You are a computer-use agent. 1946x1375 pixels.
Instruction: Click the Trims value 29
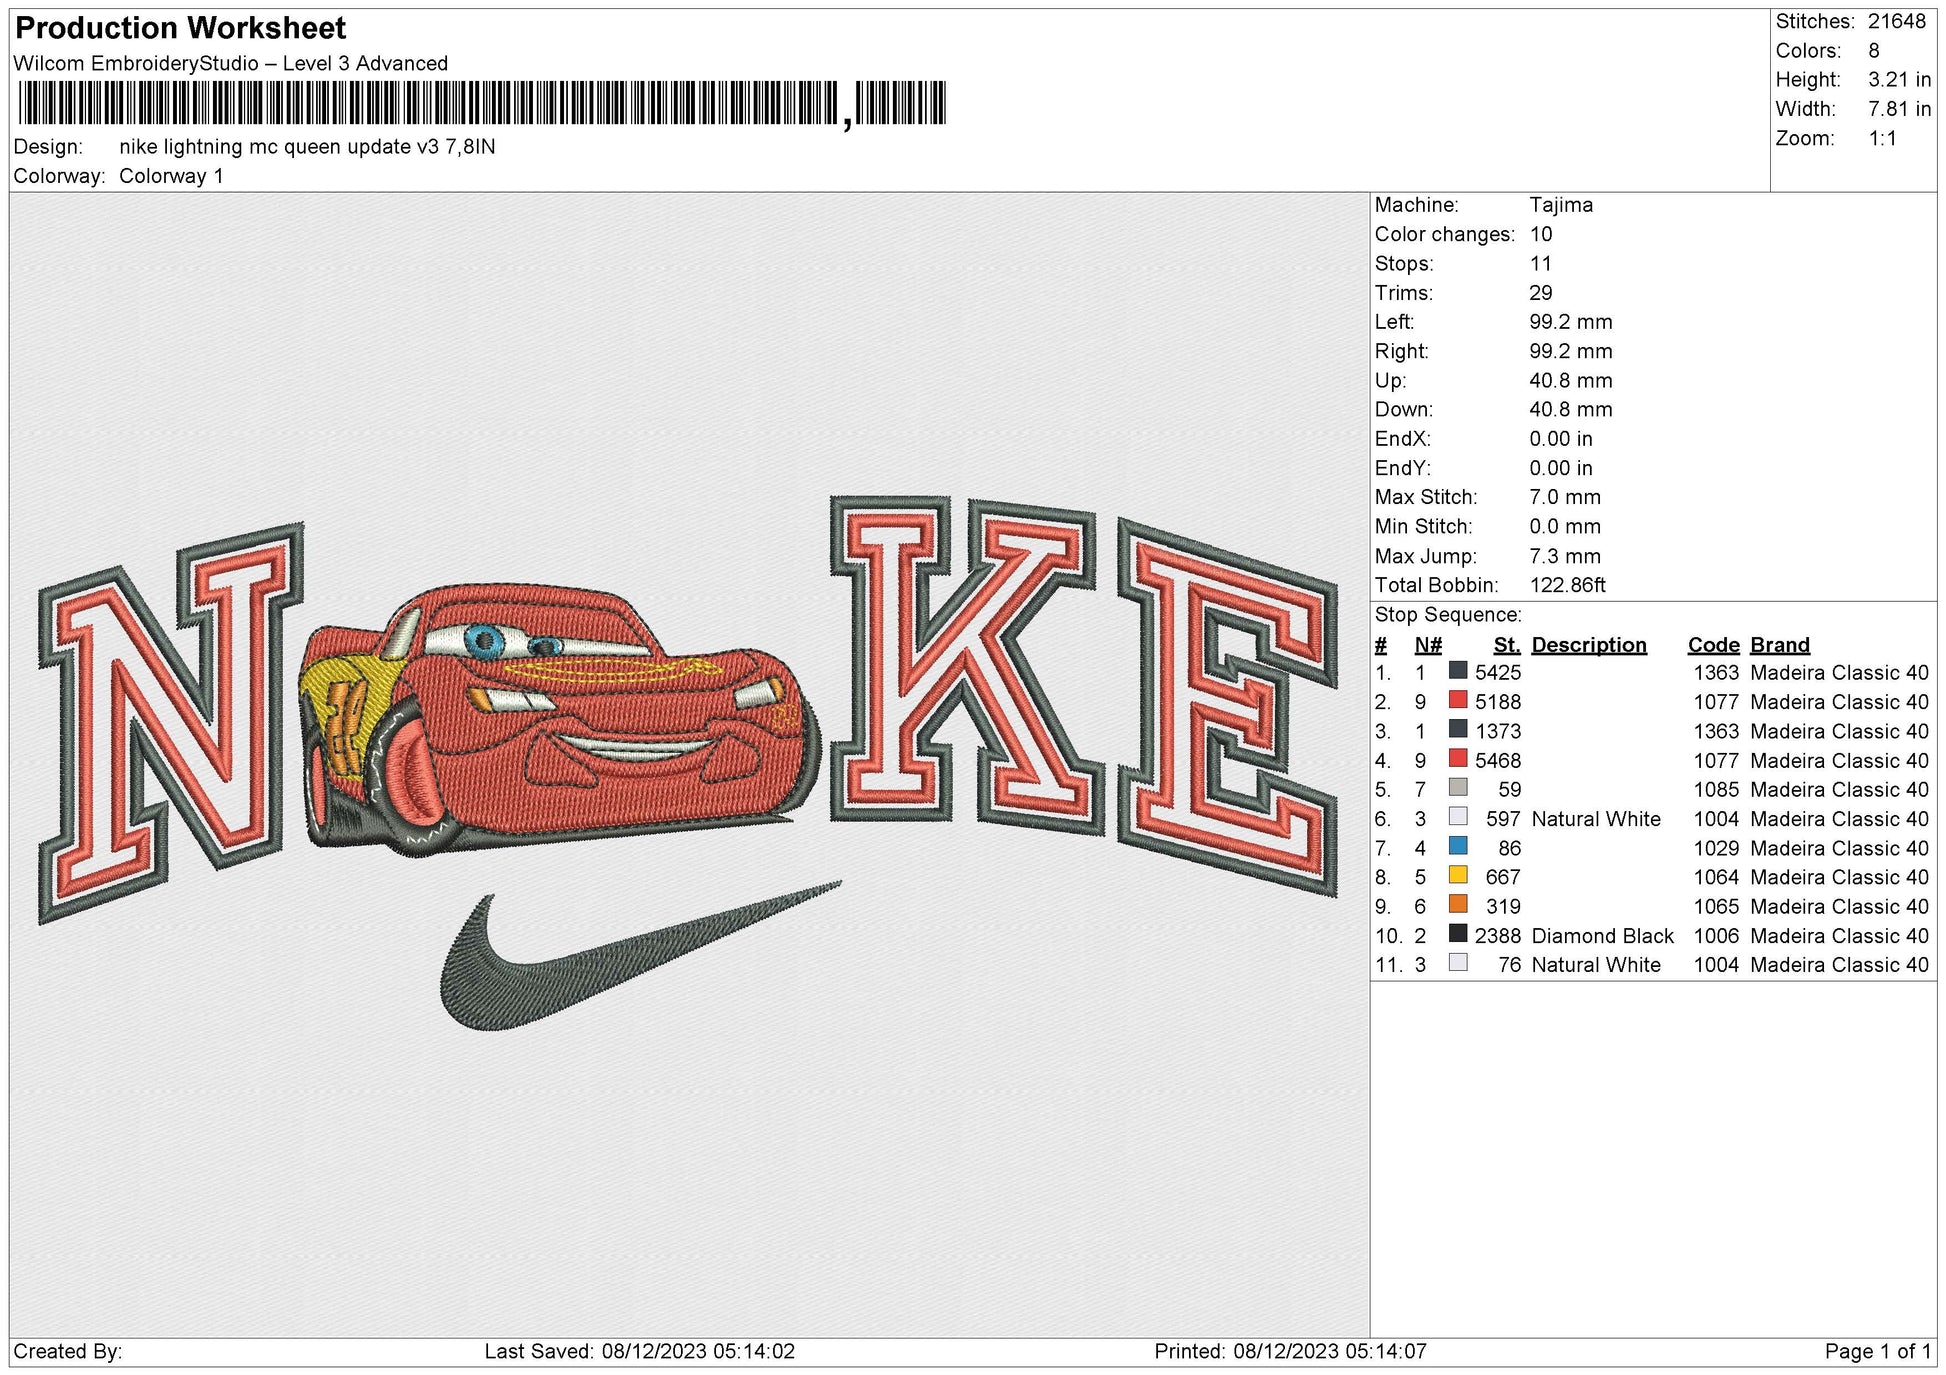point(1541,293)
